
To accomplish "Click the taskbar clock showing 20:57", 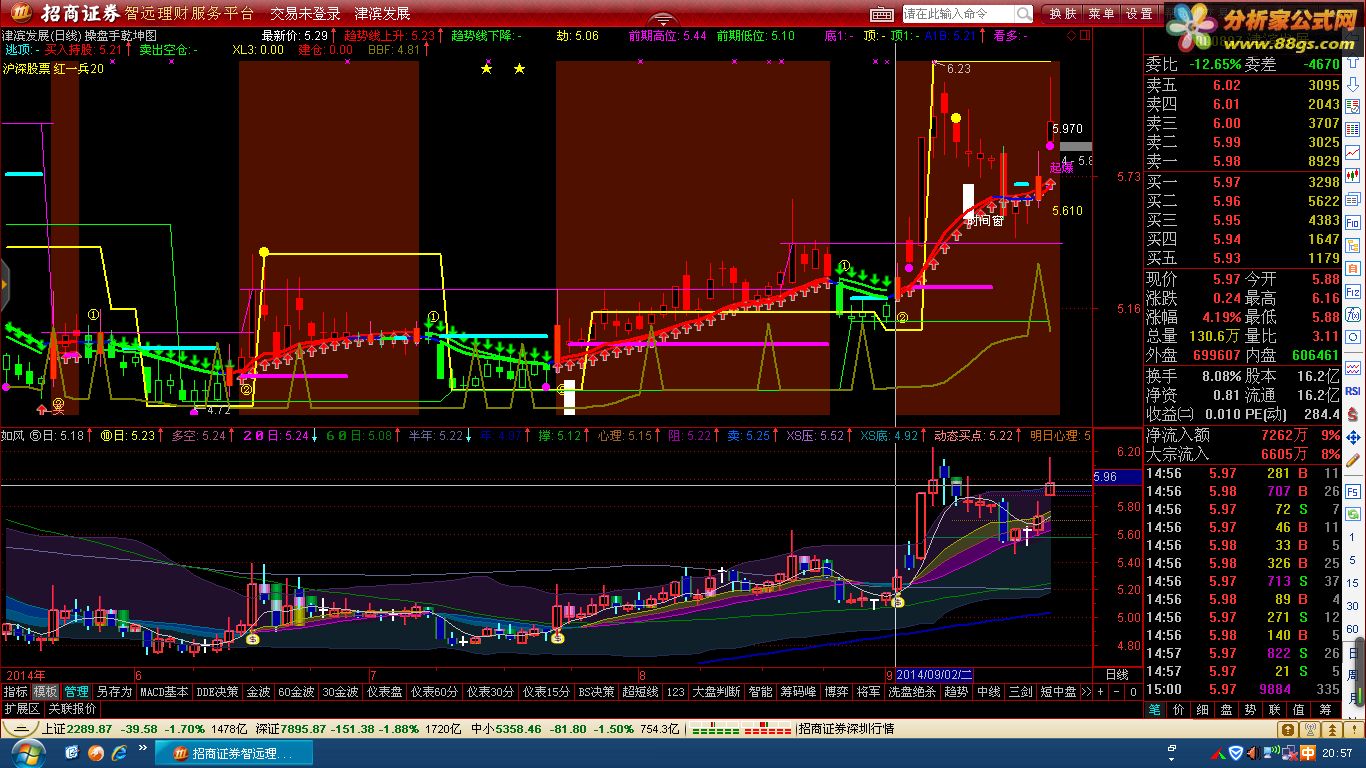I will click(1336, 752).
